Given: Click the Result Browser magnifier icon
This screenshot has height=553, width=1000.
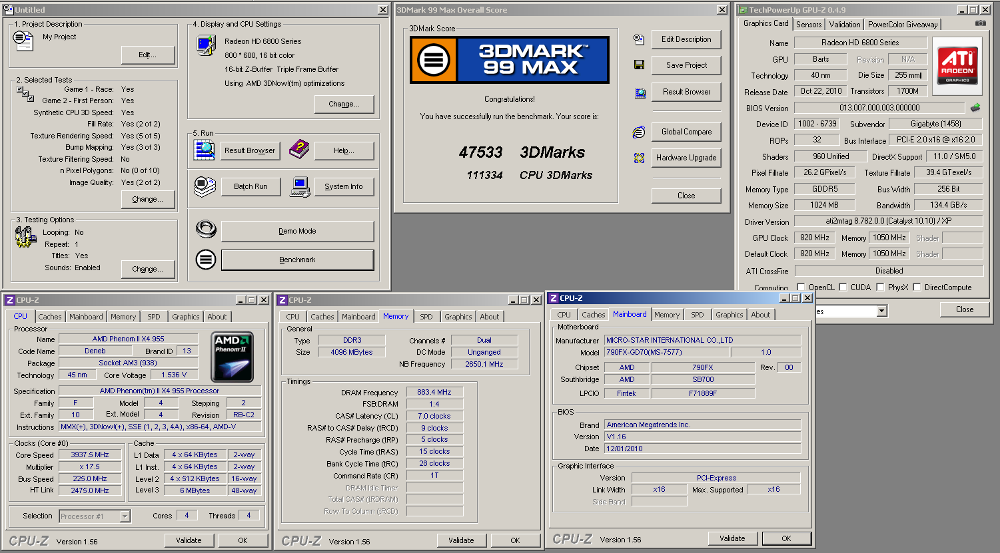Looking at the screenshot, I should [x=205, y=150].
